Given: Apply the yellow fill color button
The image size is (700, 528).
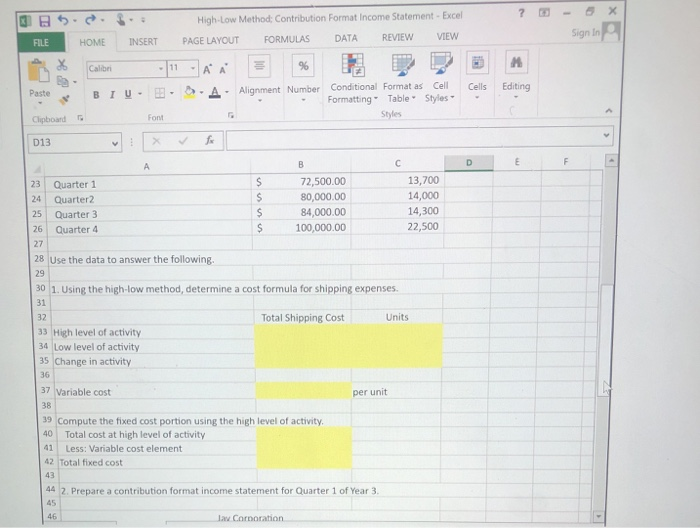Looking at the screenshot, I should 190,93.
